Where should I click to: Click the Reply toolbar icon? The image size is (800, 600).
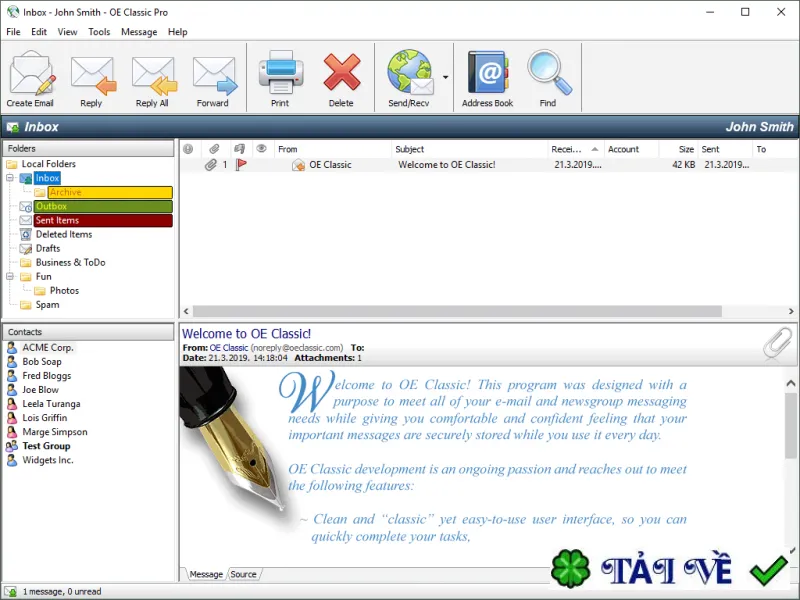click(93, 76)
